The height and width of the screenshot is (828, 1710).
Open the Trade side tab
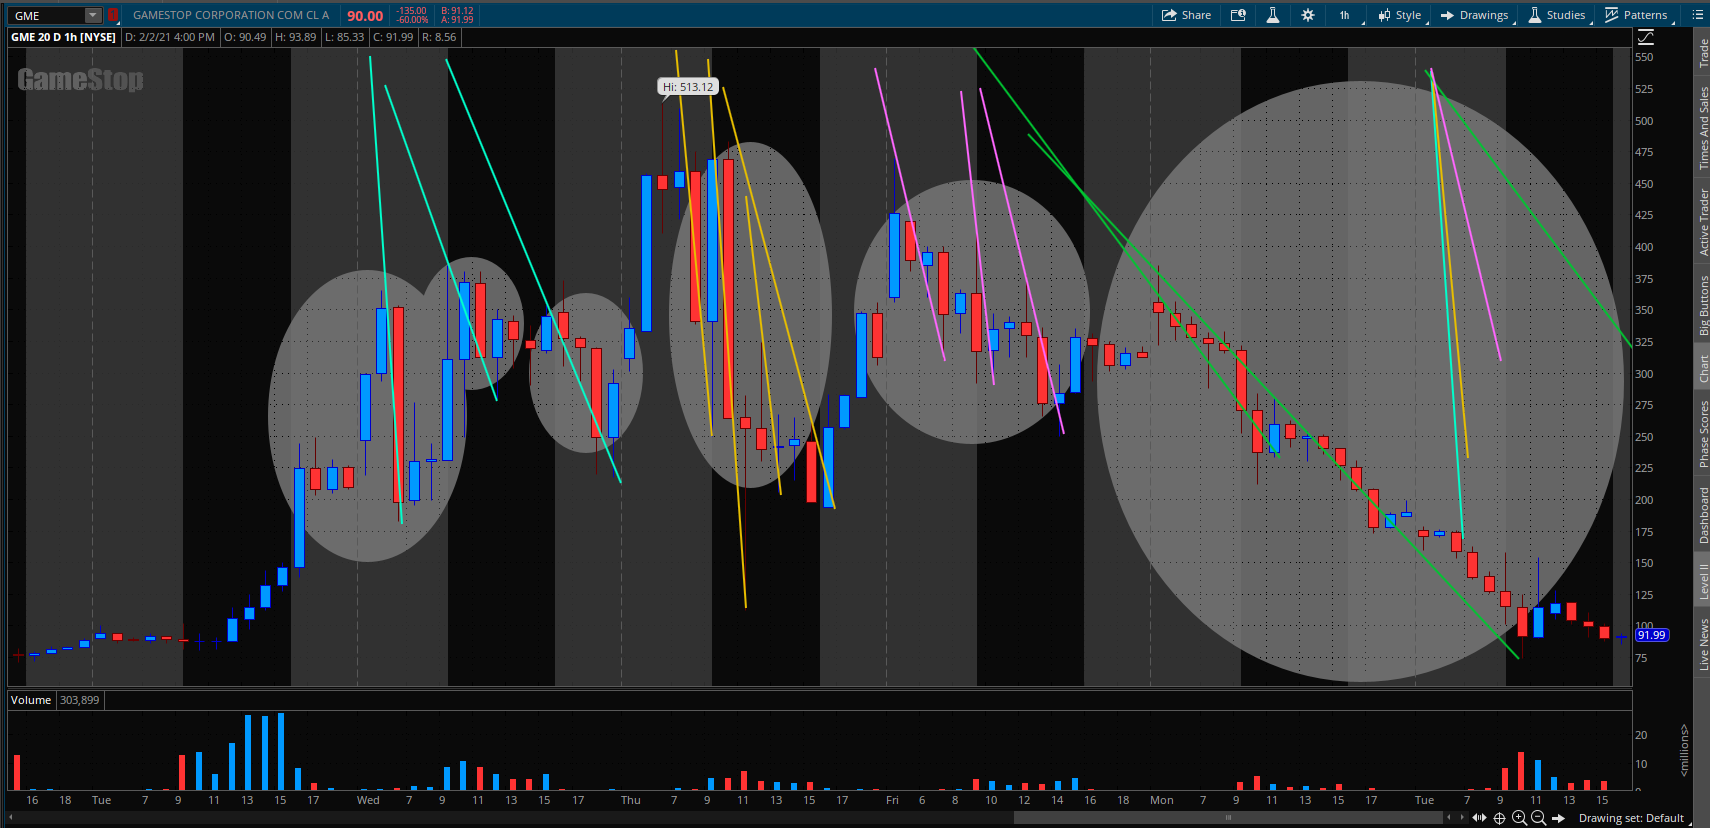[1703, 53]
